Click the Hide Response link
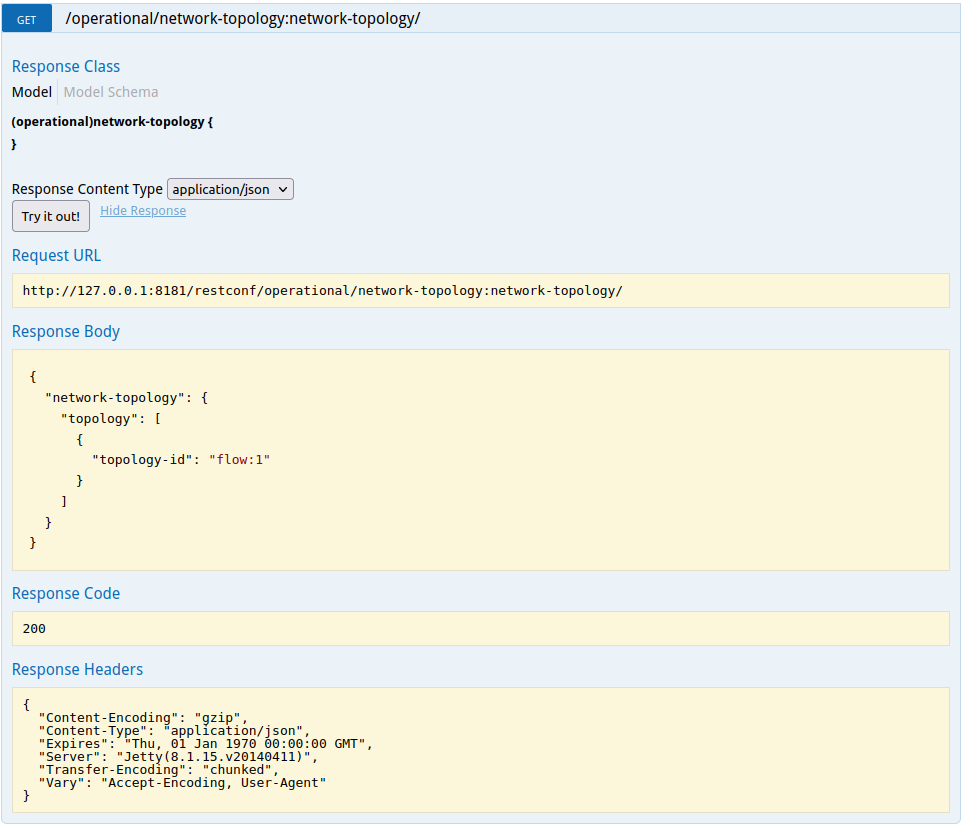Image resolution: width=961 pixels, height=828 pixels. click(143, 211)
